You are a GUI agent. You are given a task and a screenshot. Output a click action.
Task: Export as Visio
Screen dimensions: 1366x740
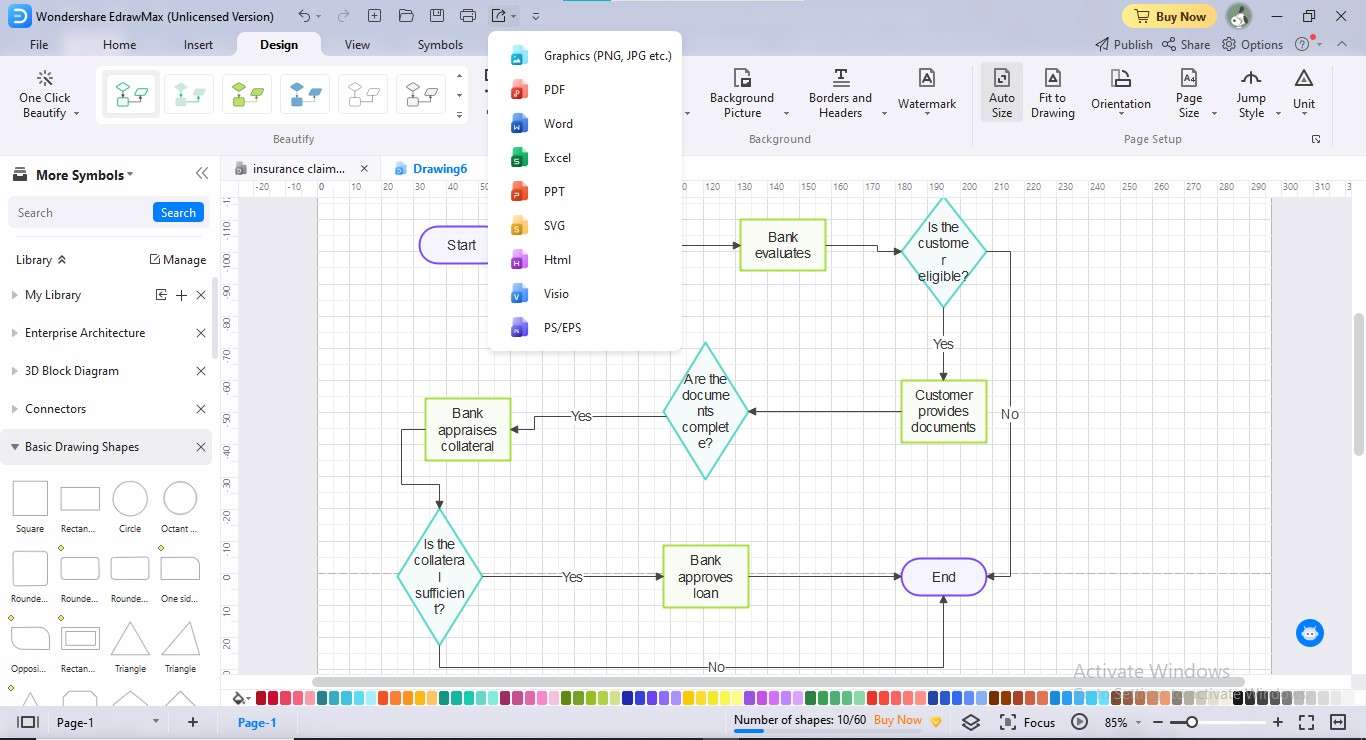pos(585,294)
